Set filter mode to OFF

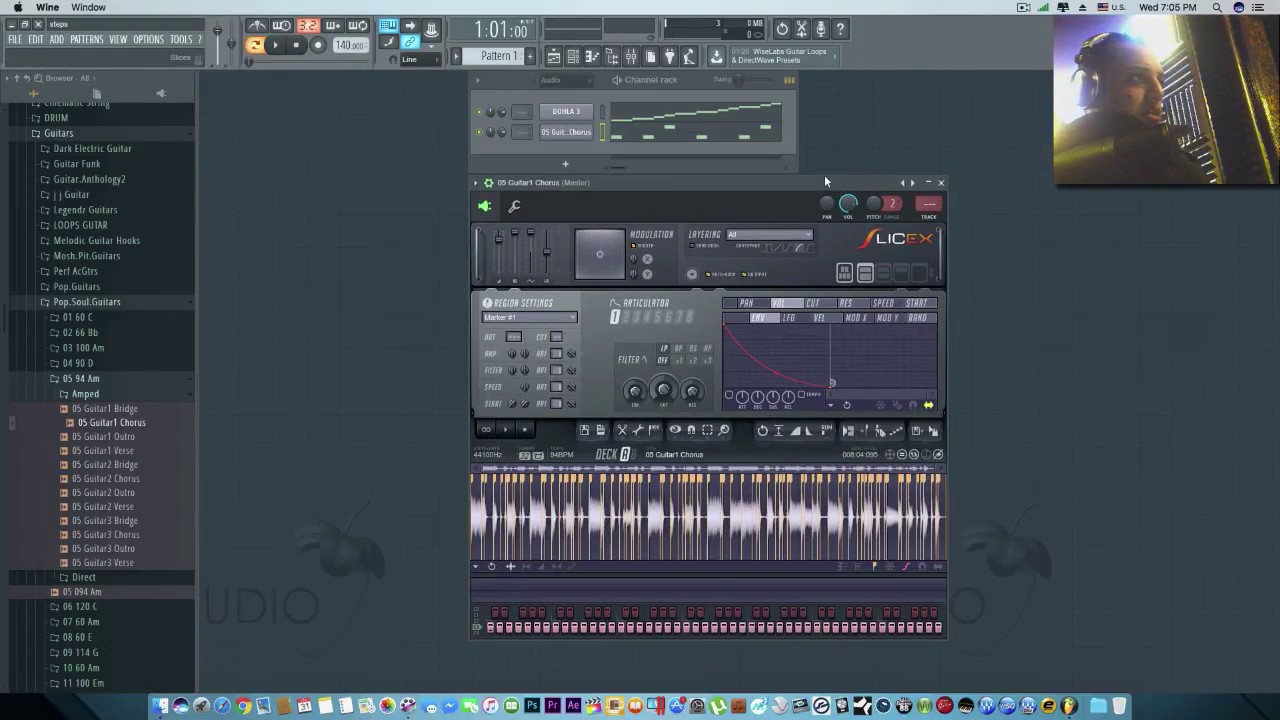click(662, 361)
